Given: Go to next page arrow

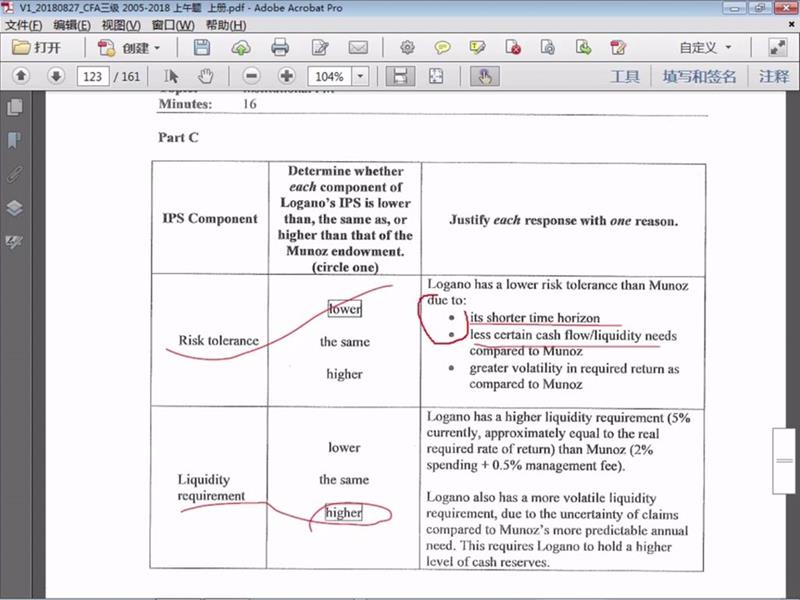Looking at the screenshot, I should click(56, 76).
